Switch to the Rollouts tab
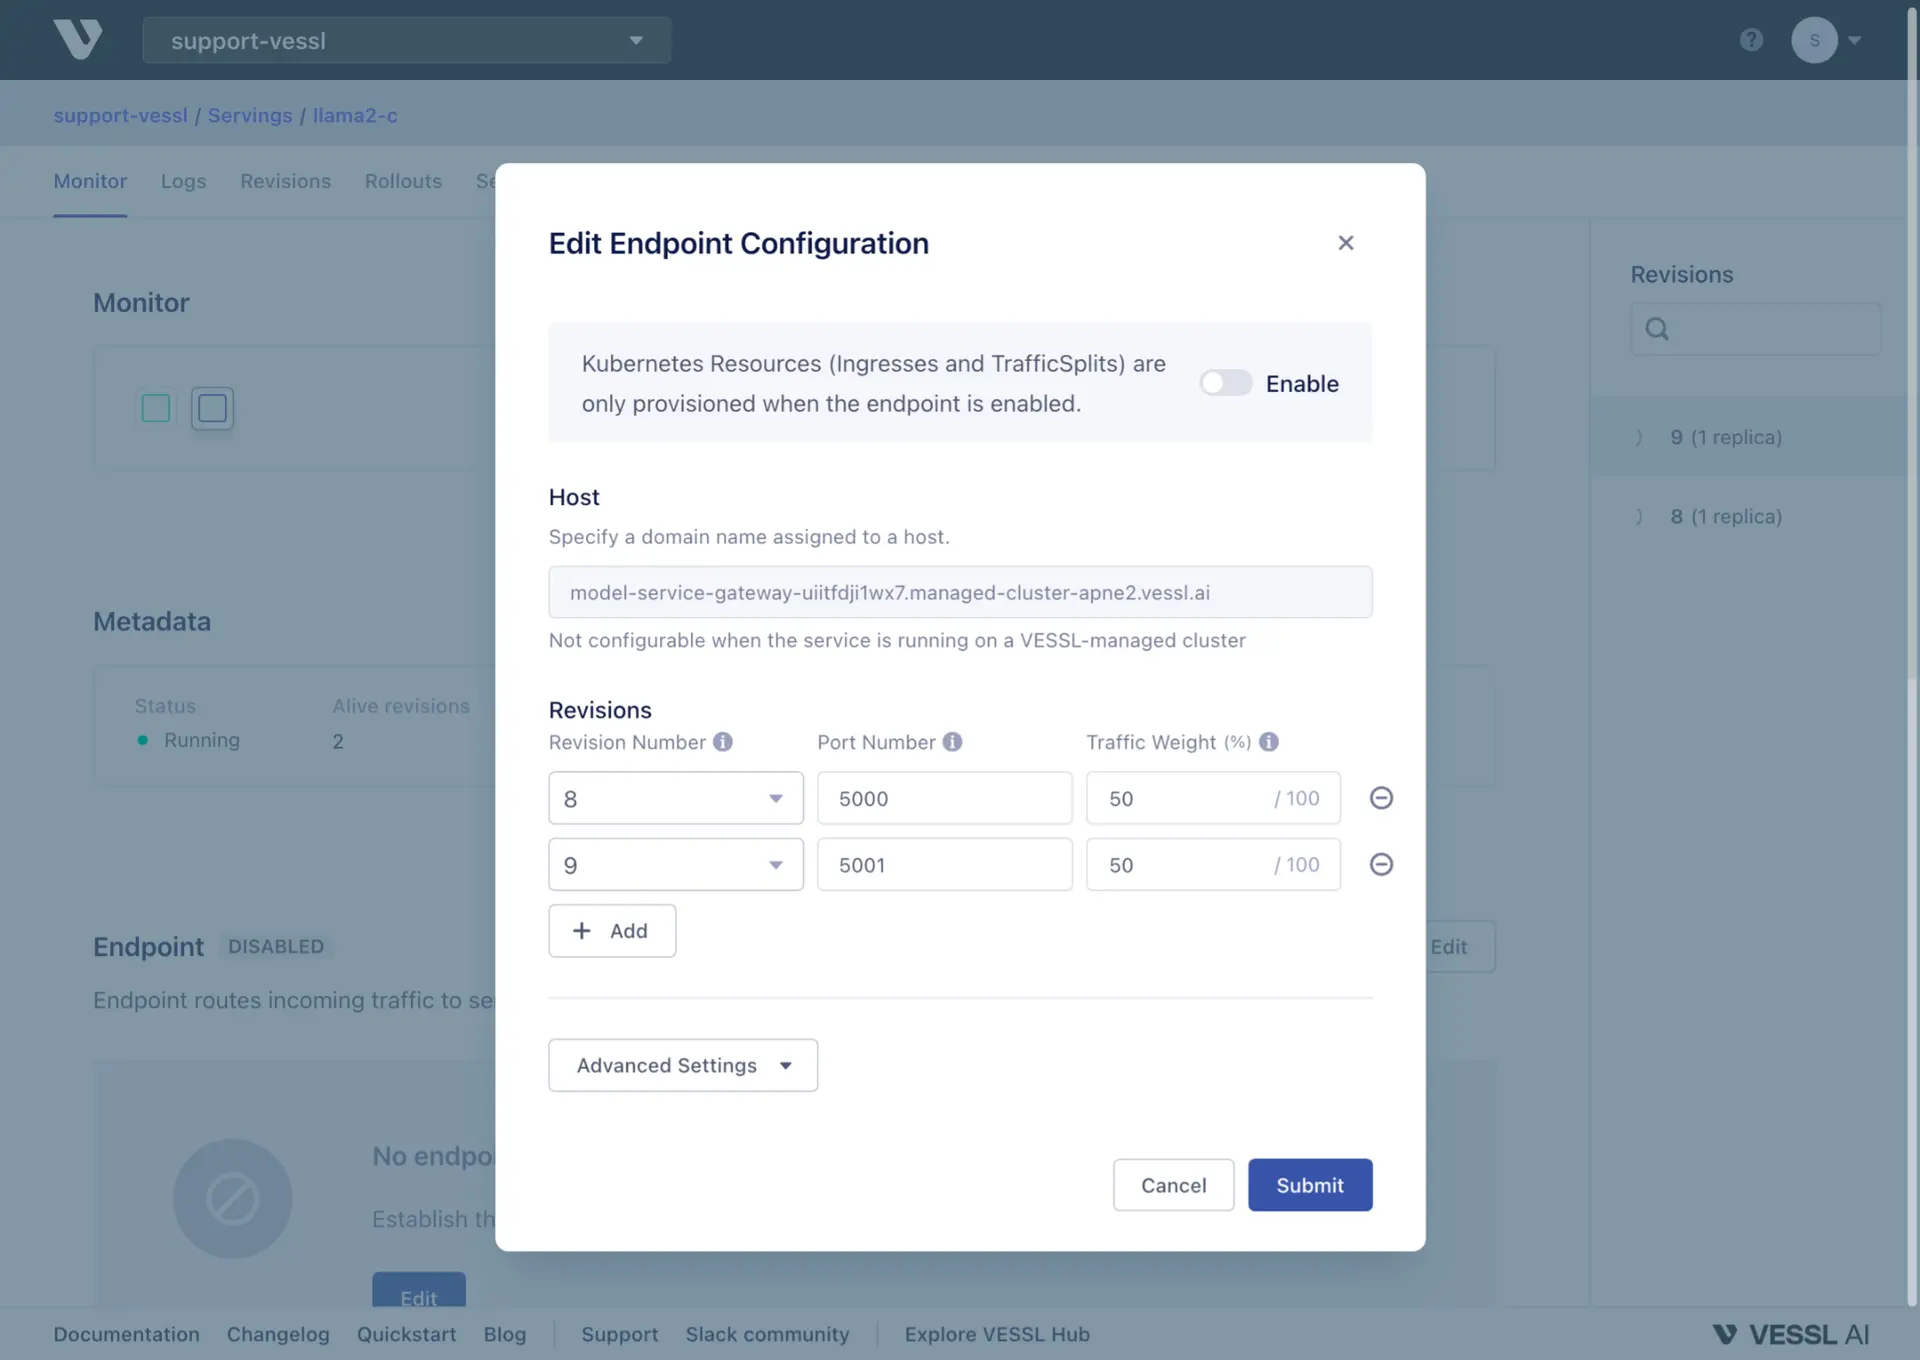The image size is (1920, 1360). [x=403, y=181]
